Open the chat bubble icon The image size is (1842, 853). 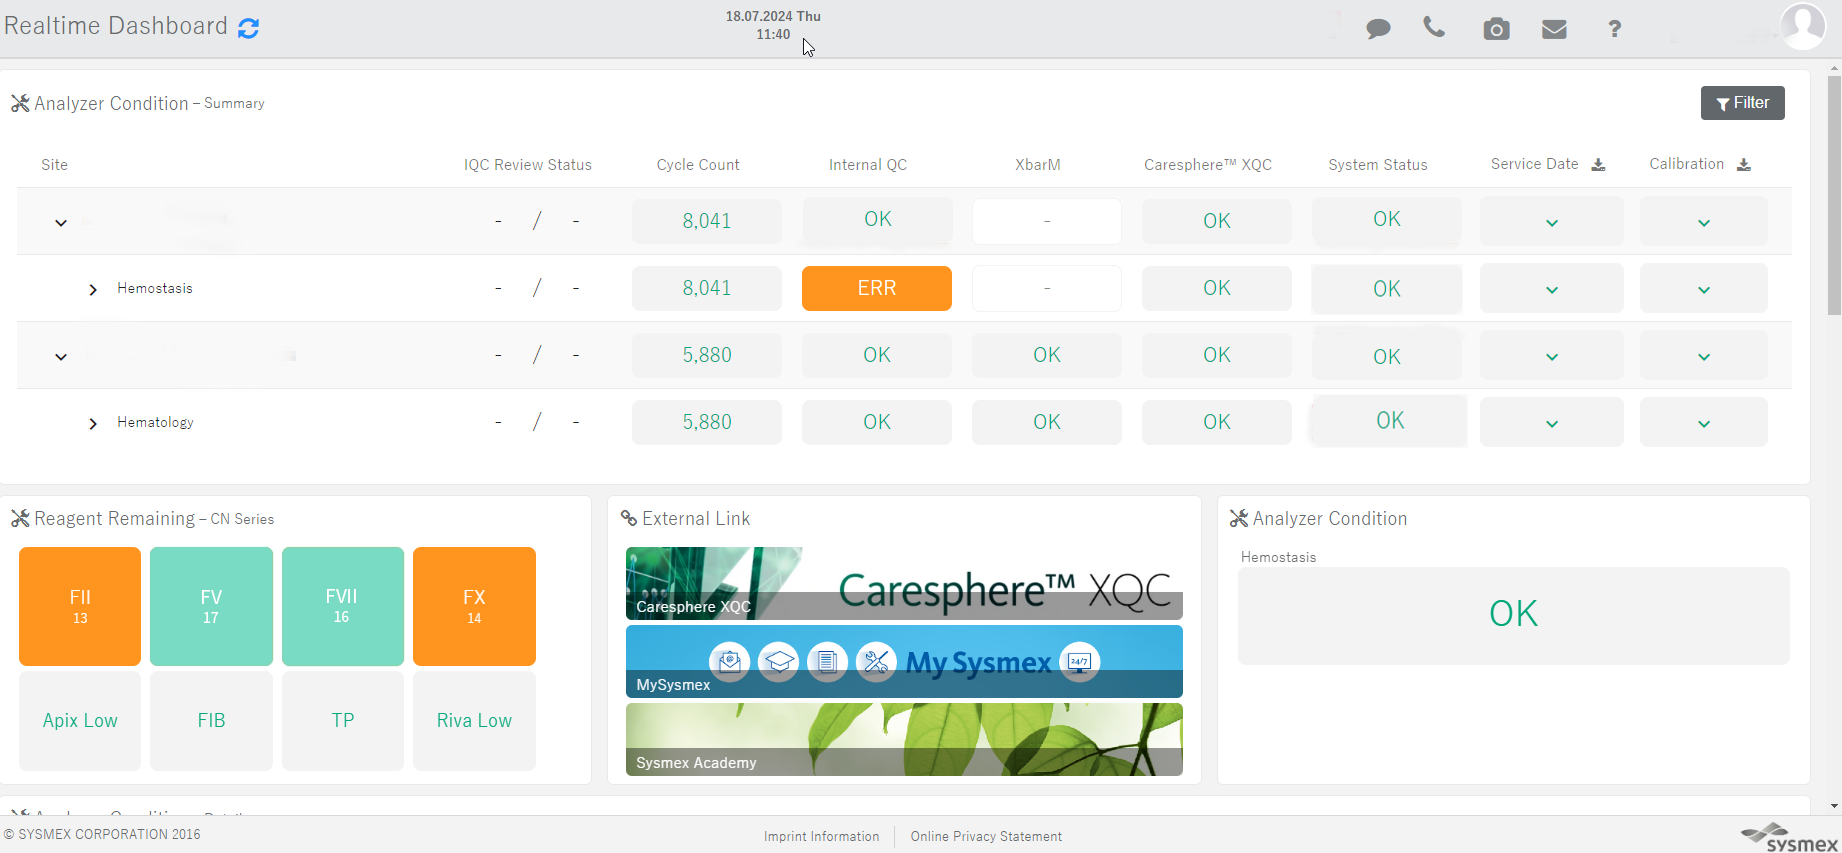(x=1378, y=29)
